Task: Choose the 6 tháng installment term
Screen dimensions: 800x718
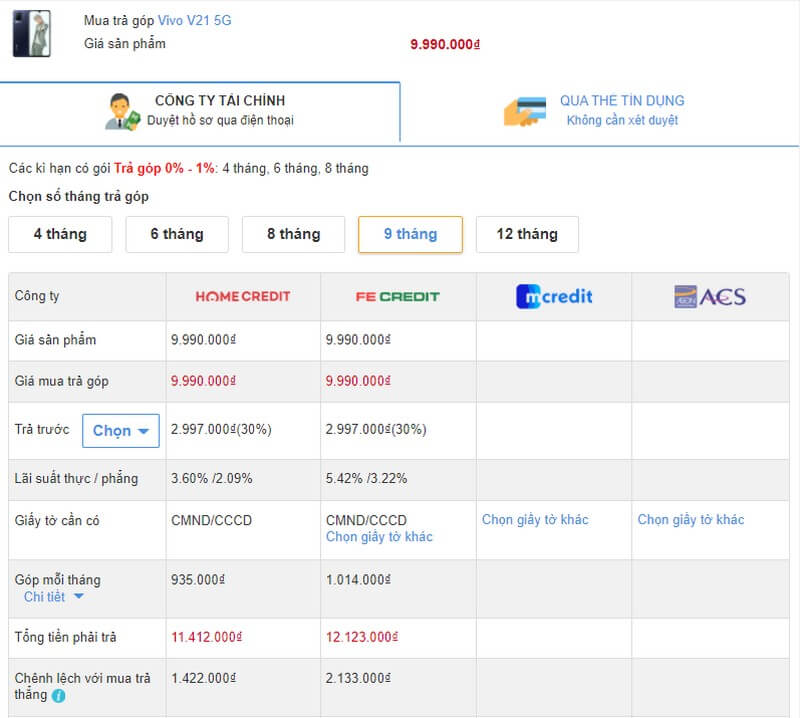Action: pos(177,234)
